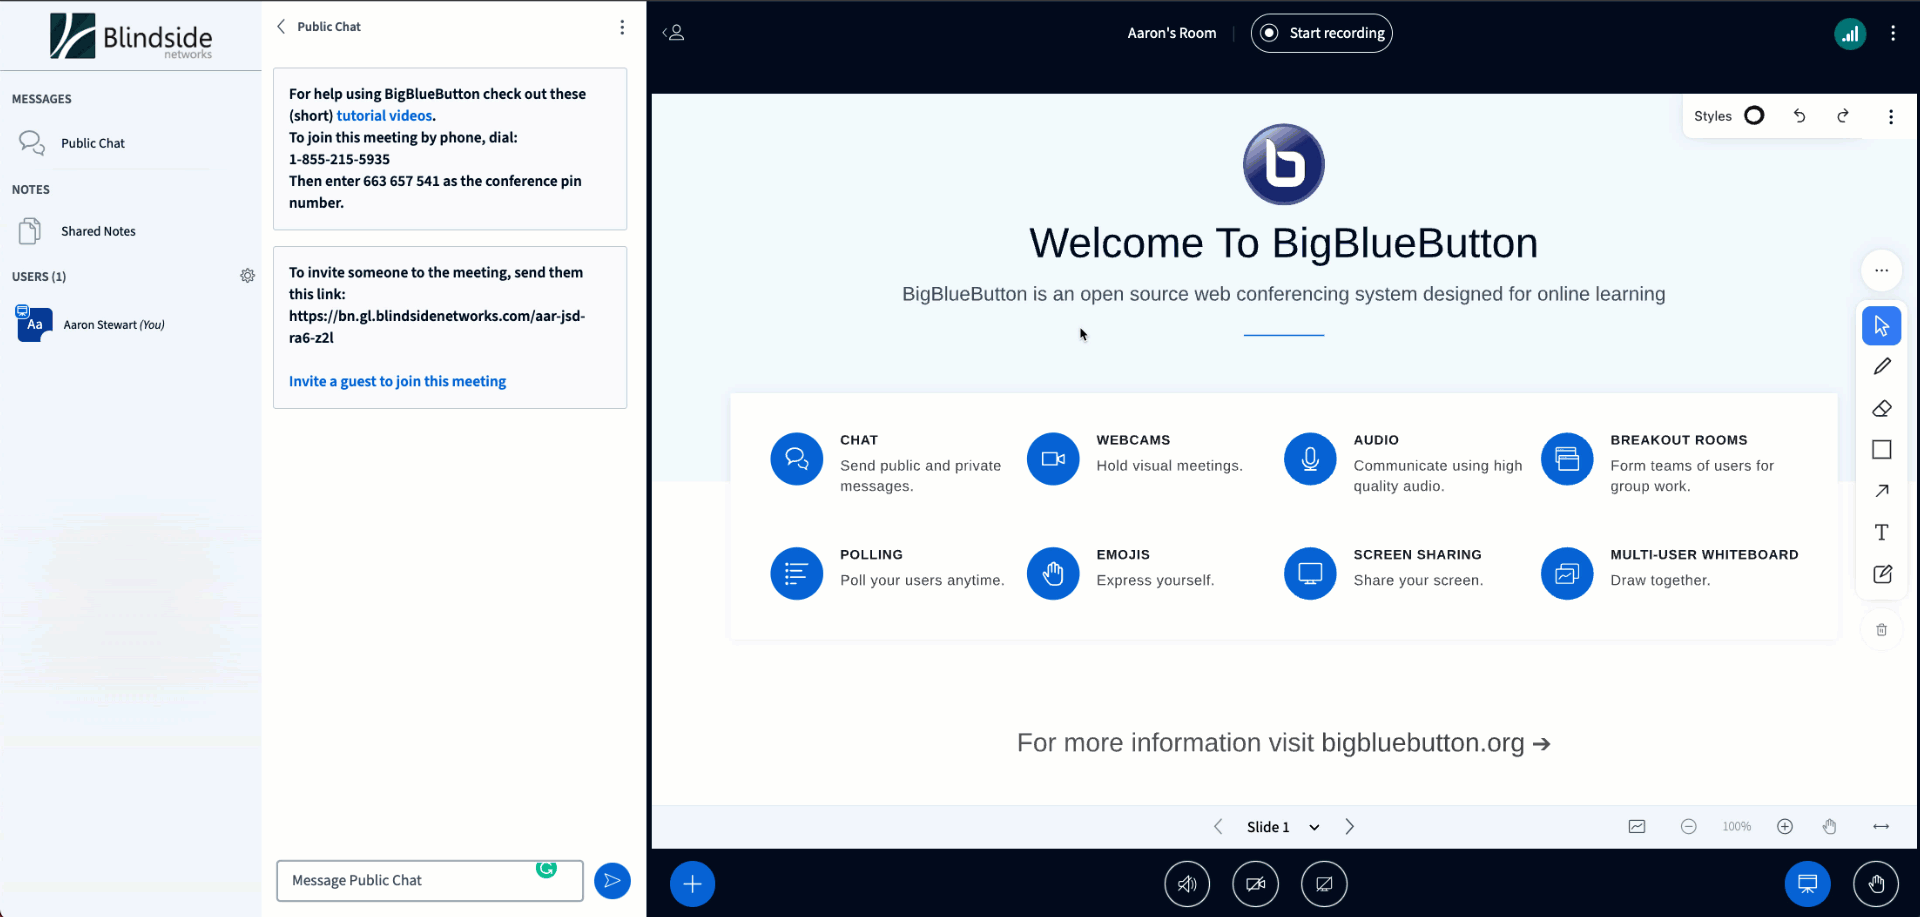
Task: Select the pencil draw tool
Action: [1881, 367]
